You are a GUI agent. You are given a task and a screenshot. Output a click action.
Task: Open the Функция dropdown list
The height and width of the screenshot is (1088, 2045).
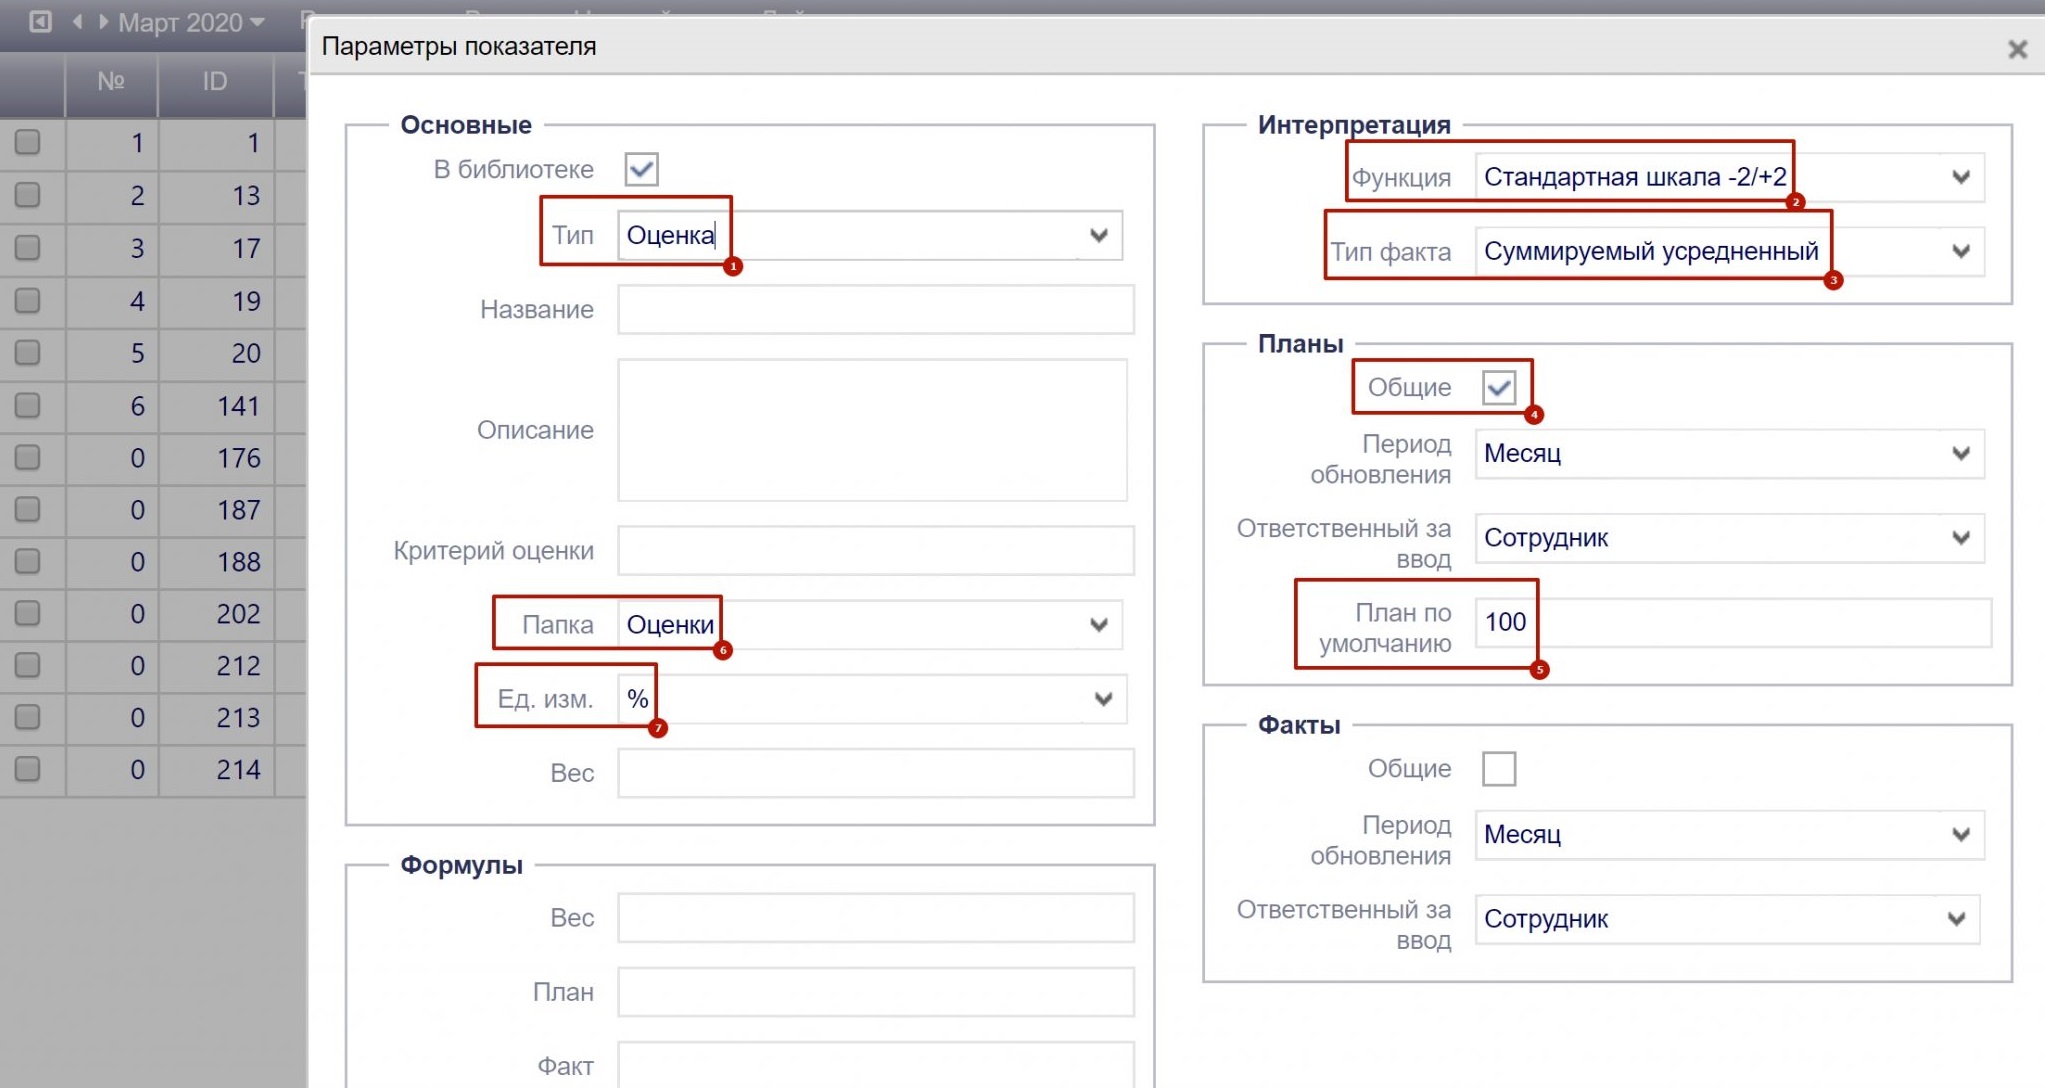pos(1960,177)
